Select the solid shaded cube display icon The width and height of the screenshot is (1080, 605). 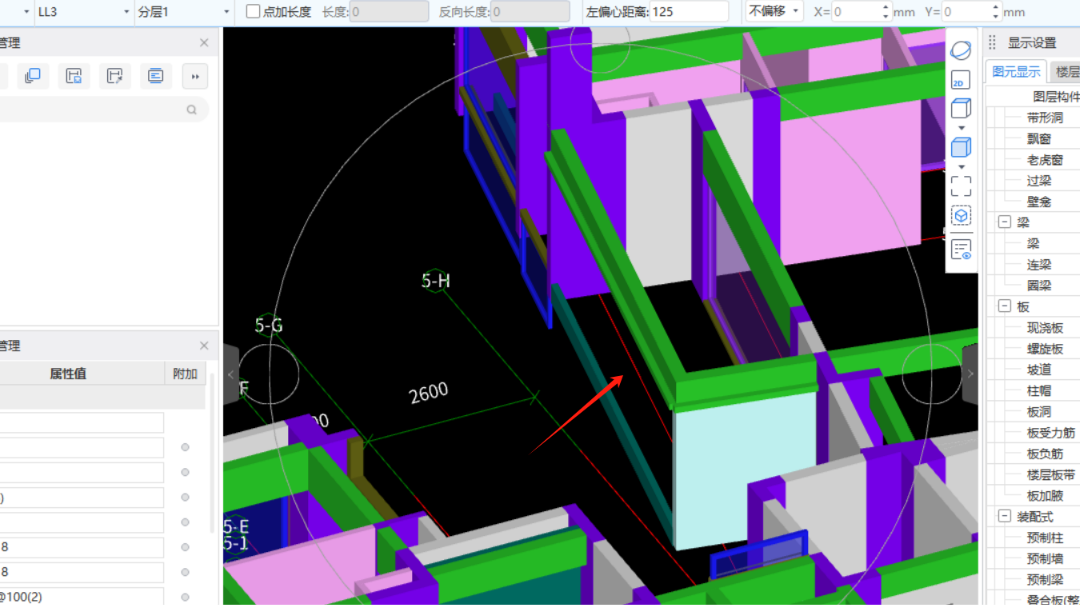point(961,147)
